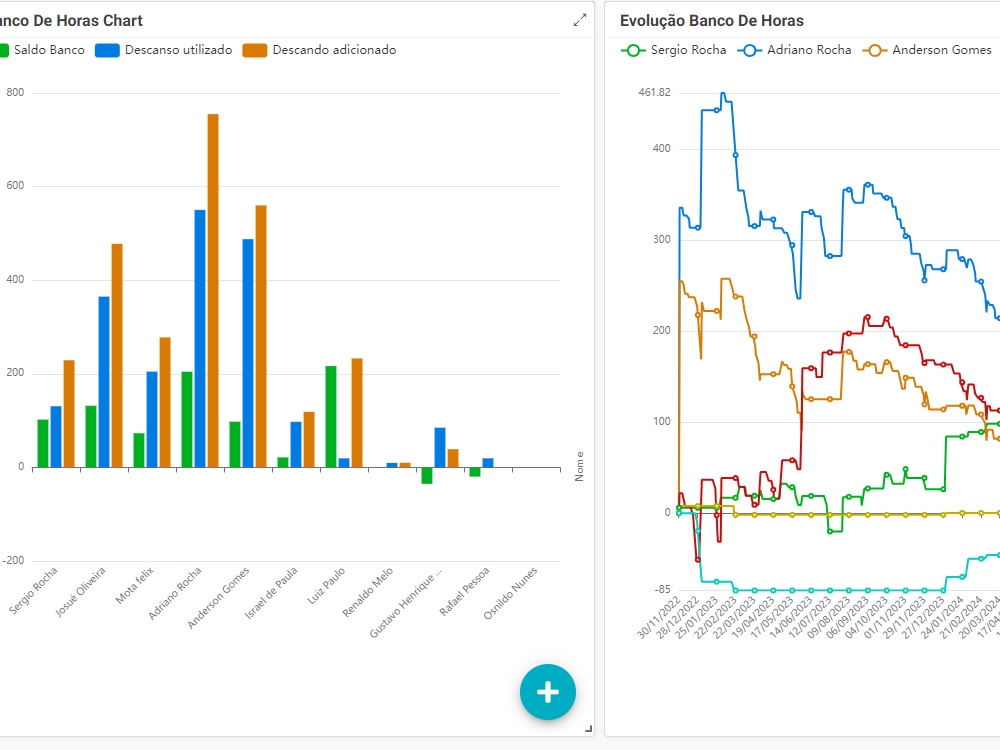Toggle Sergio Rocha line in legend

coord(673,50)
